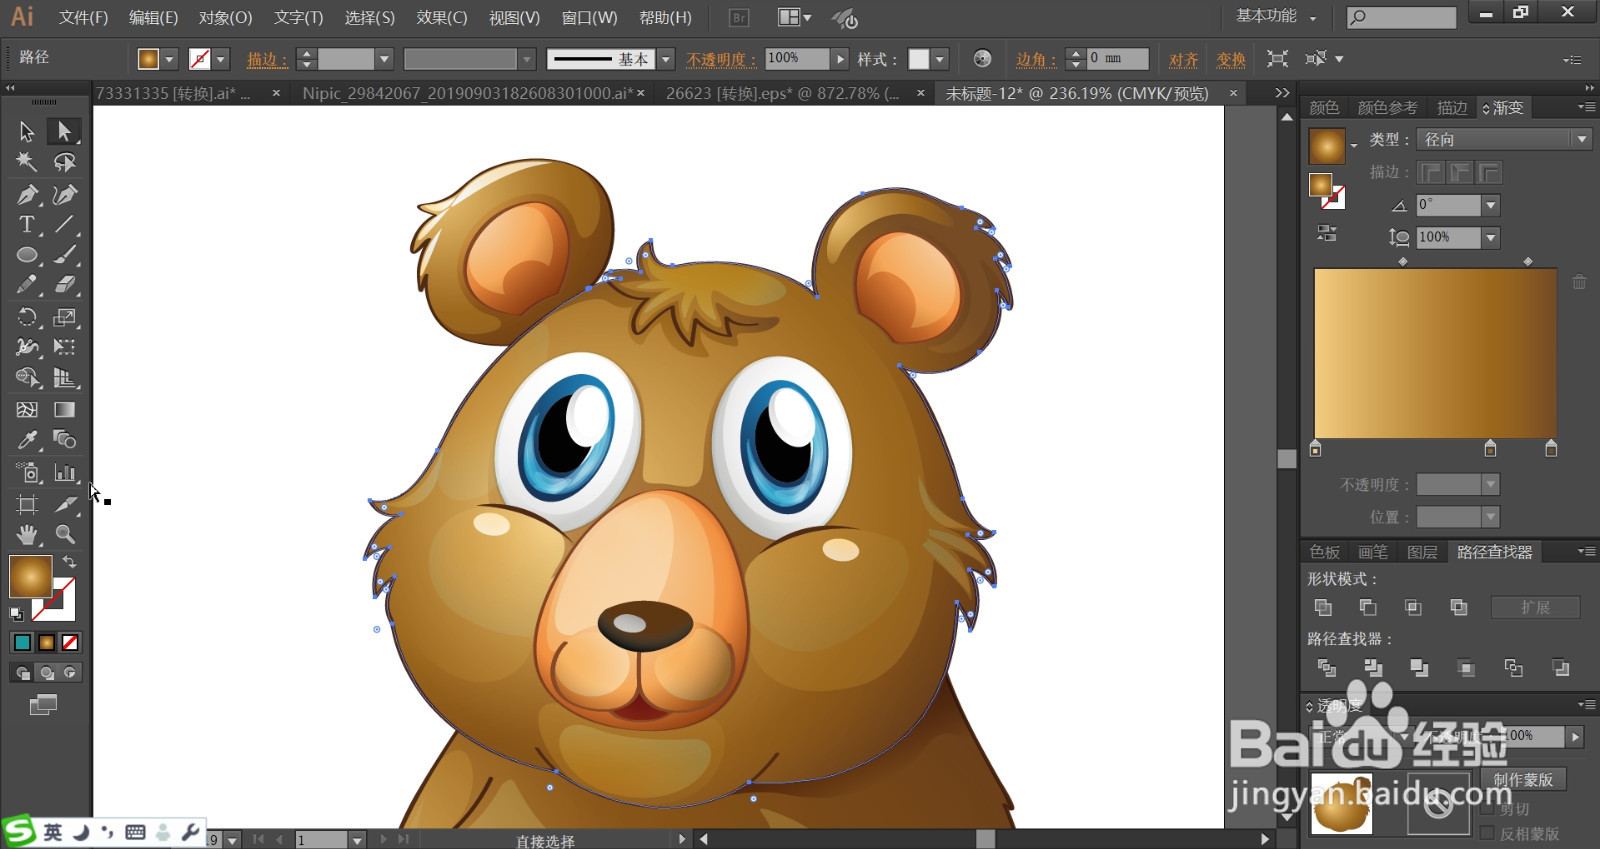The image size is (1600, 849).
Task: Select the Direct Selection tool
Action: point(64,131)
